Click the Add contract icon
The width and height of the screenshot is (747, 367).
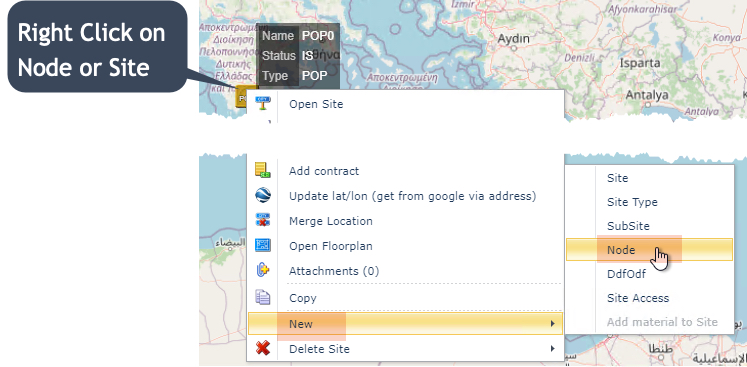point(263,170)
